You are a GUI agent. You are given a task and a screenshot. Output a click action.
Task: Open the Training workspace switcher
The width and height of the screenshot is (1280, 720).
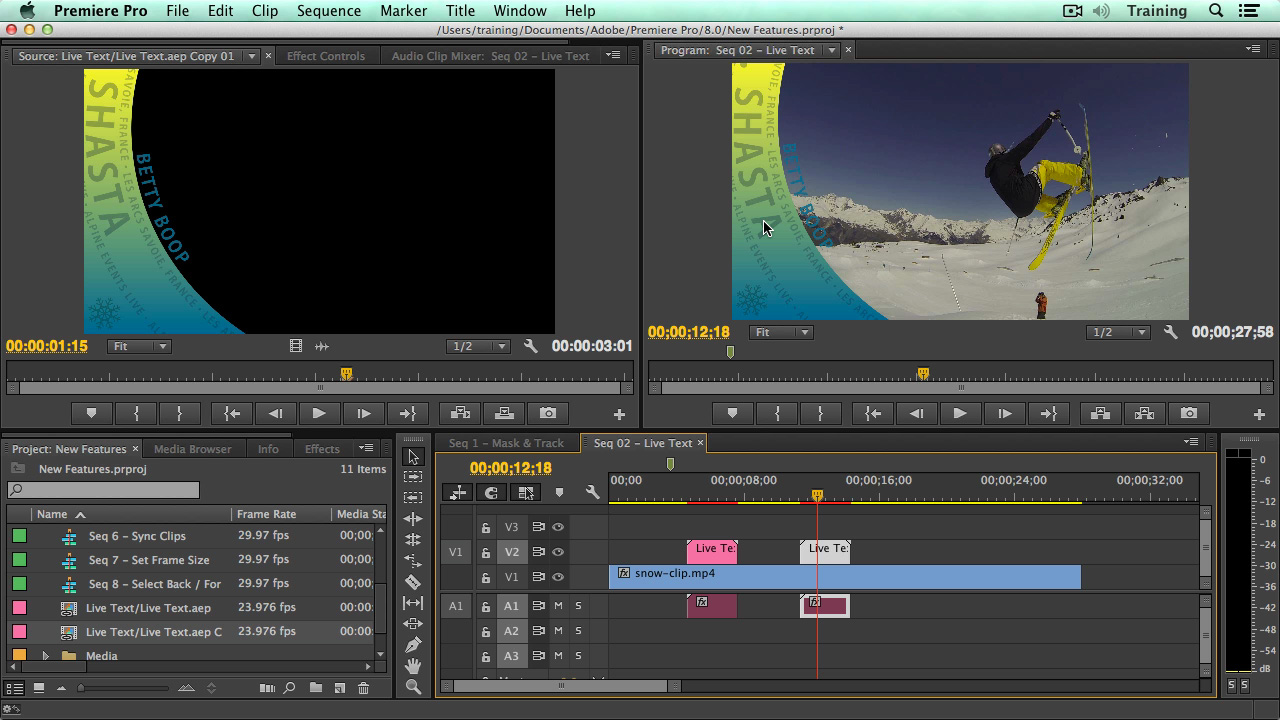[1157, 11]
